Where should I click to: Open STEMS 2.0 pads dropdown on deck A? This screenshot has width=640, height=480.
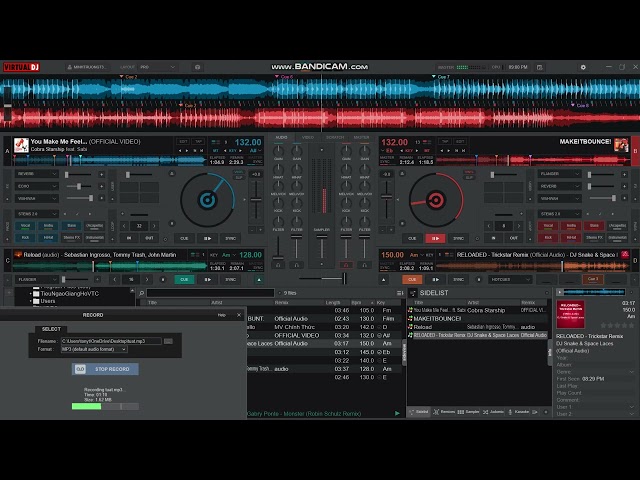[x=36, y=214]
